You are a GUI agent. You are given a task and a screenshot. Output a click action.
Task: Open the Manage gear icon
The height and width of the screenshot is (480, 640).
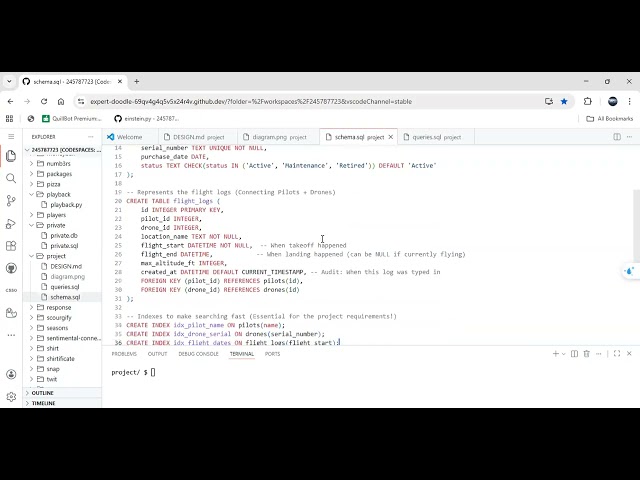11,396
